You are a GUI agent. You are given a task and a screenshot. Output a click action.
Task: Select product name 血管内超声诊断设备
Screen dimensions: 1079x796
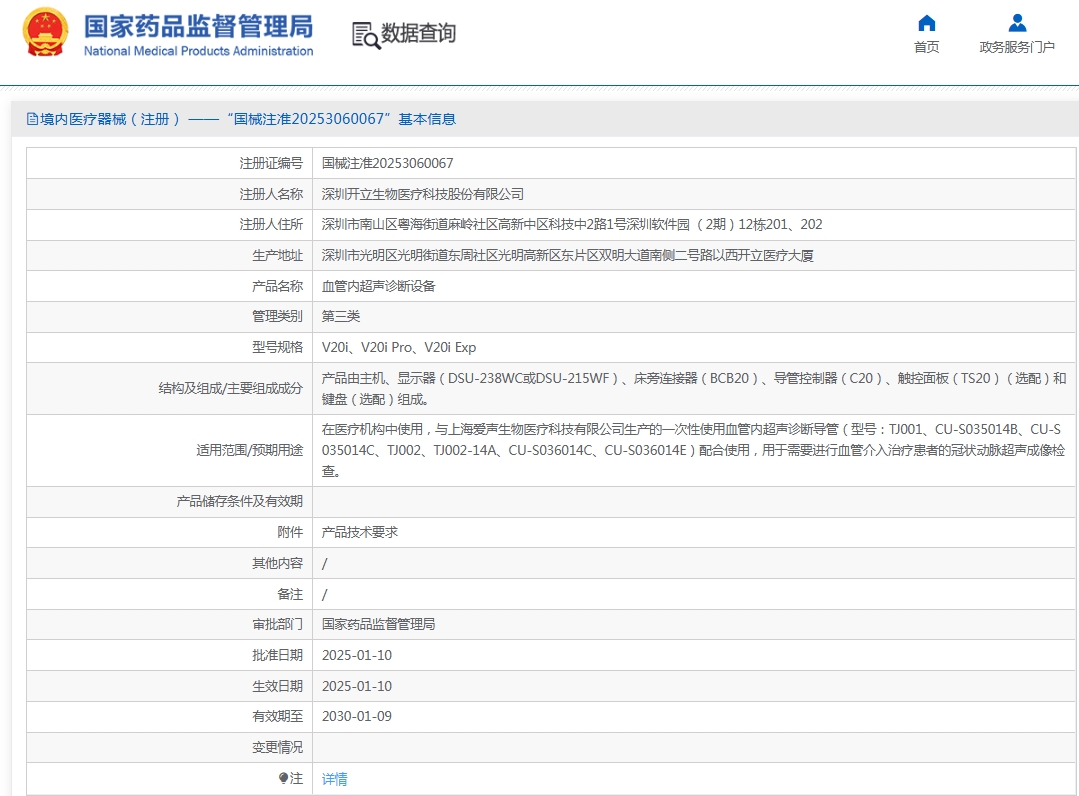click(x=378, y=286)
